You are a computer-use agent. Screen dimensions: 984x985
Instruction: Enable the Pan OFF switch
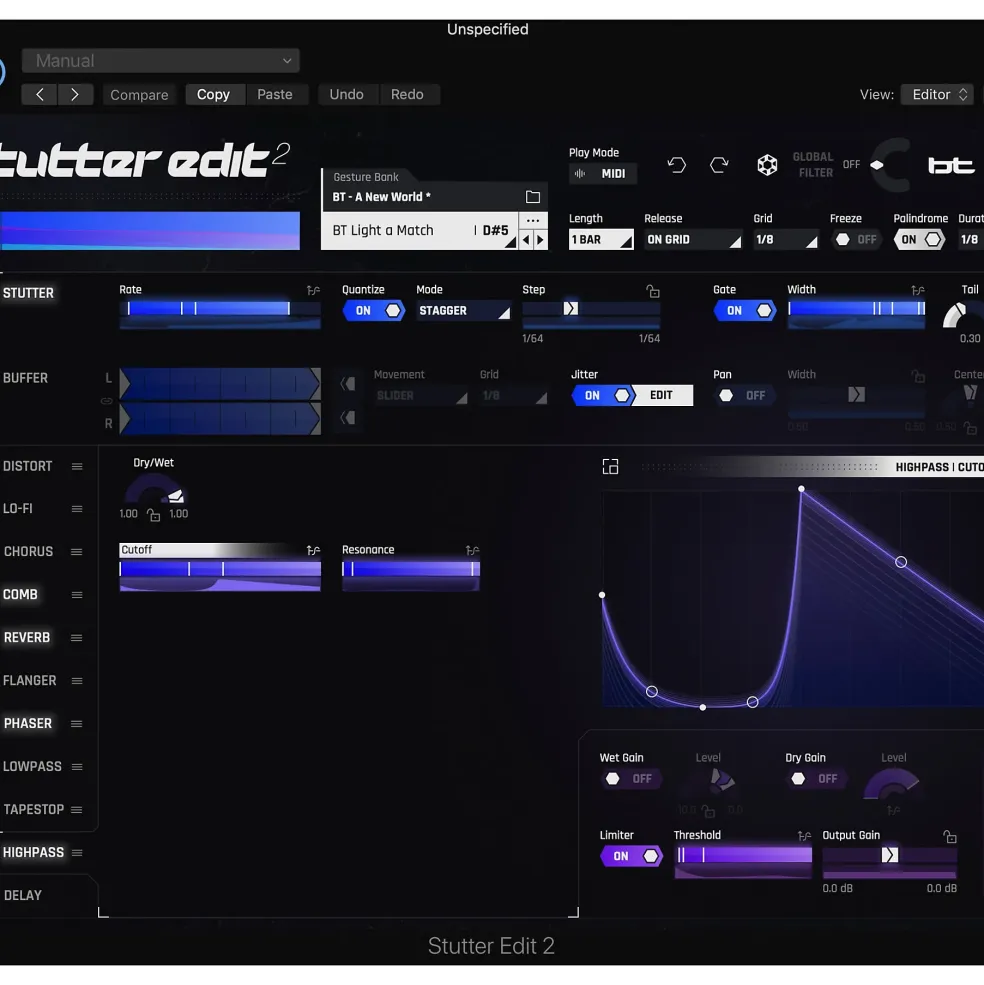point(744,395)
